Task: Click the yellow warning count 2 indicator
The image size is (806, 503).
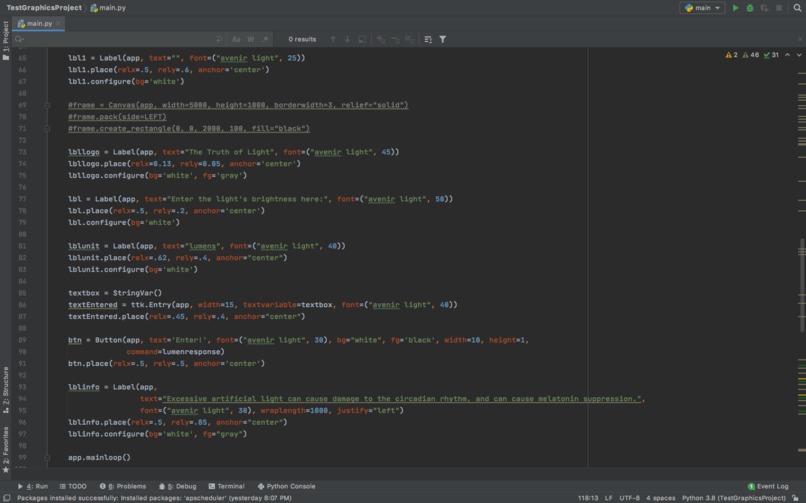Action: [731, 55]
